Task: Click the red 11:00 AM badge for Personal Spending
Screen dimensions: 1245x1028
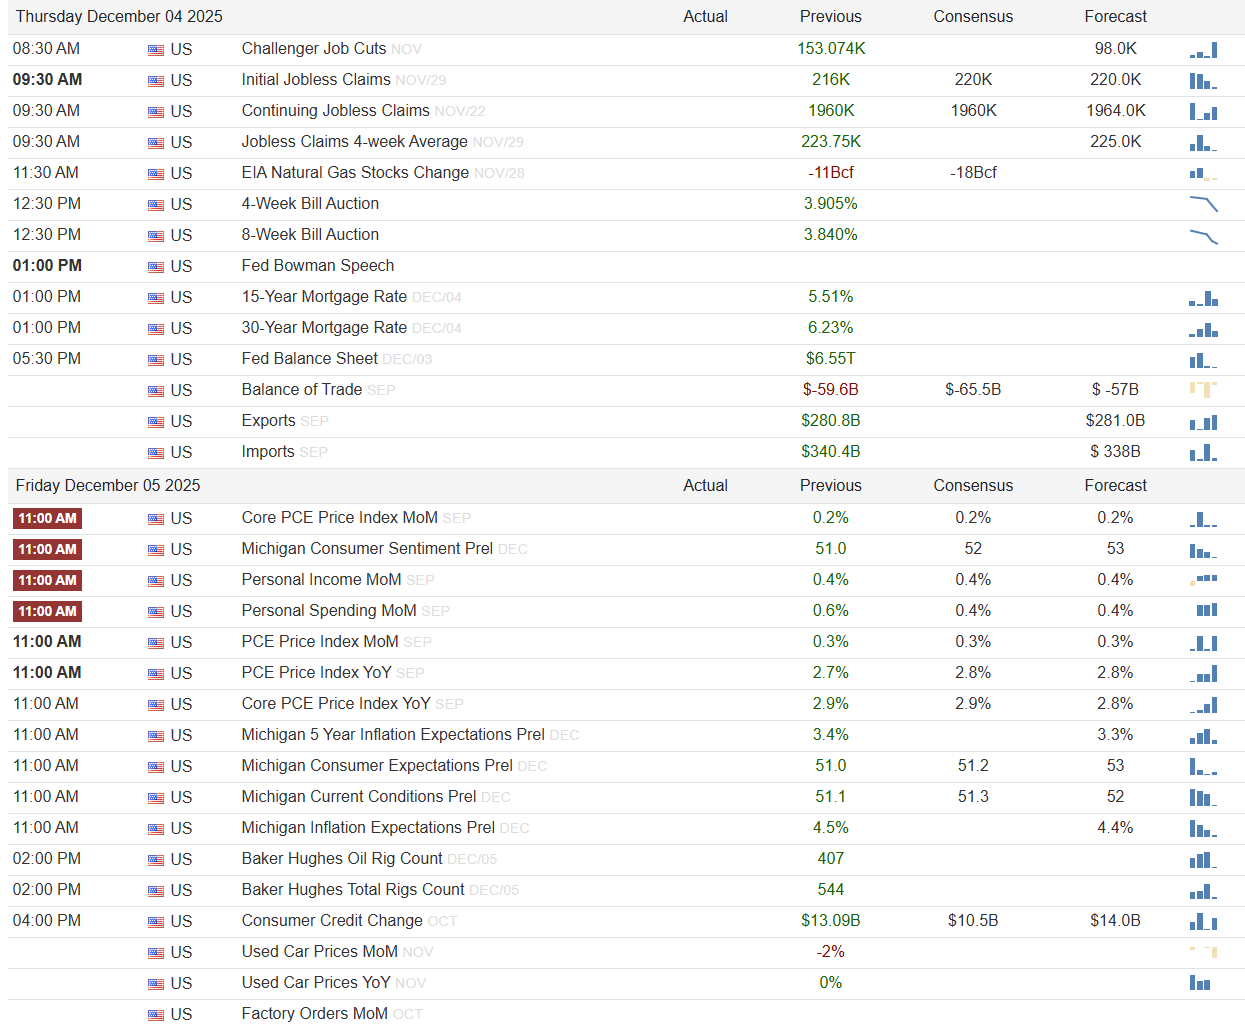Action: click(x=47, y=611)
